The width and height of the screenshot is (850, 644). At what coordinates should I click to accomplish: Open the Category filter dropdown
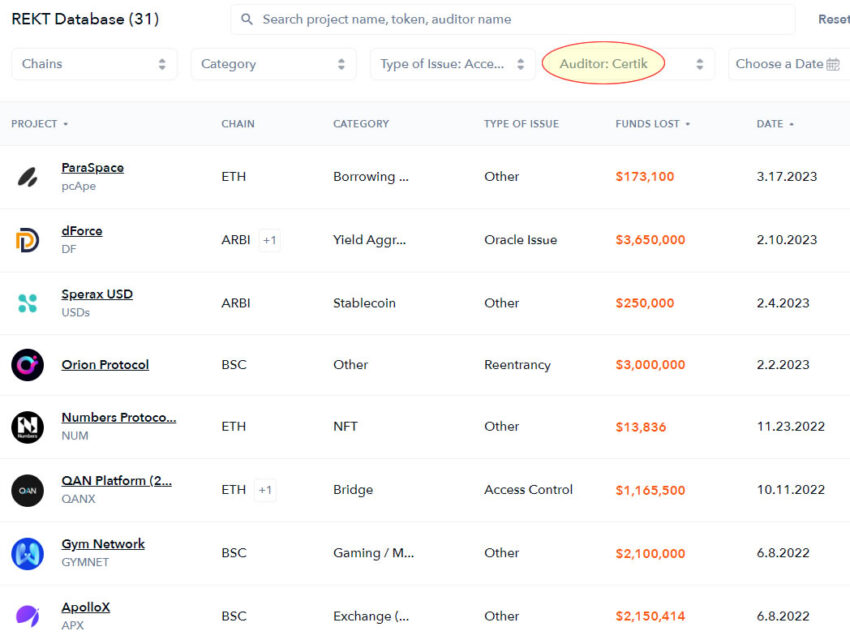[x=273, y=64]
